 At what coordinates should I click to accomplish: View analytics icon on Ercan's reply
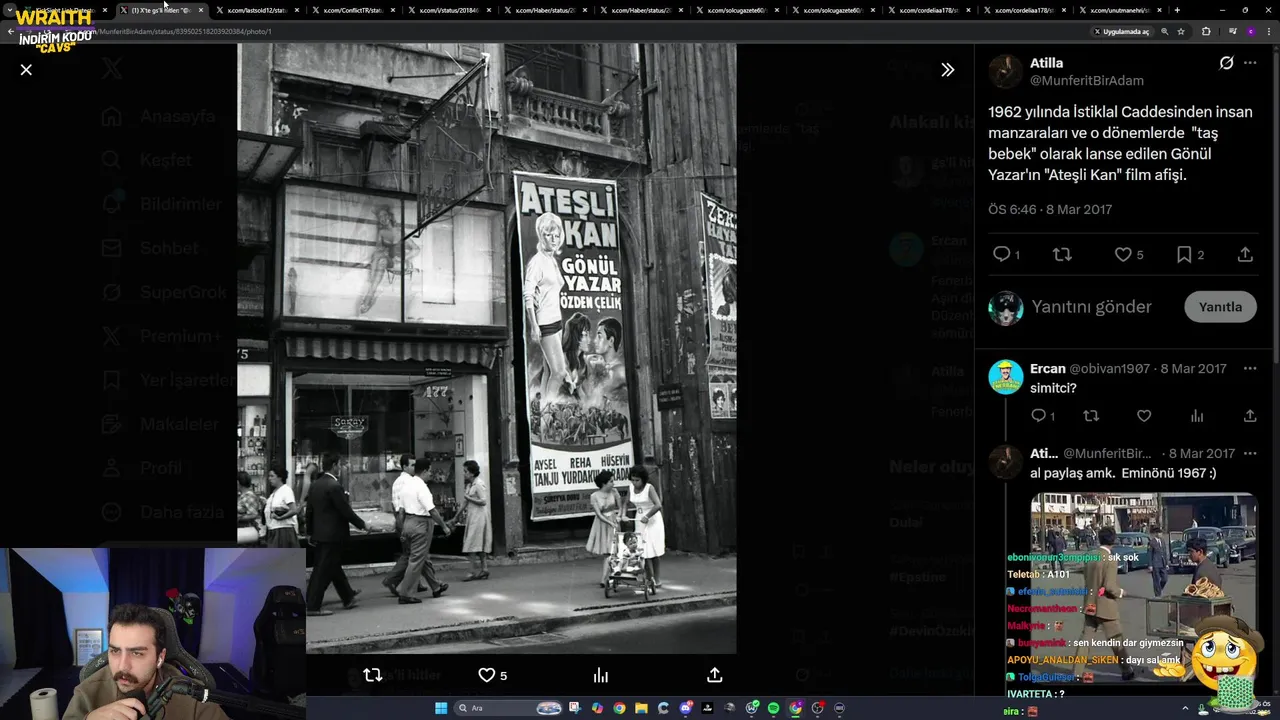(1197, 416)
